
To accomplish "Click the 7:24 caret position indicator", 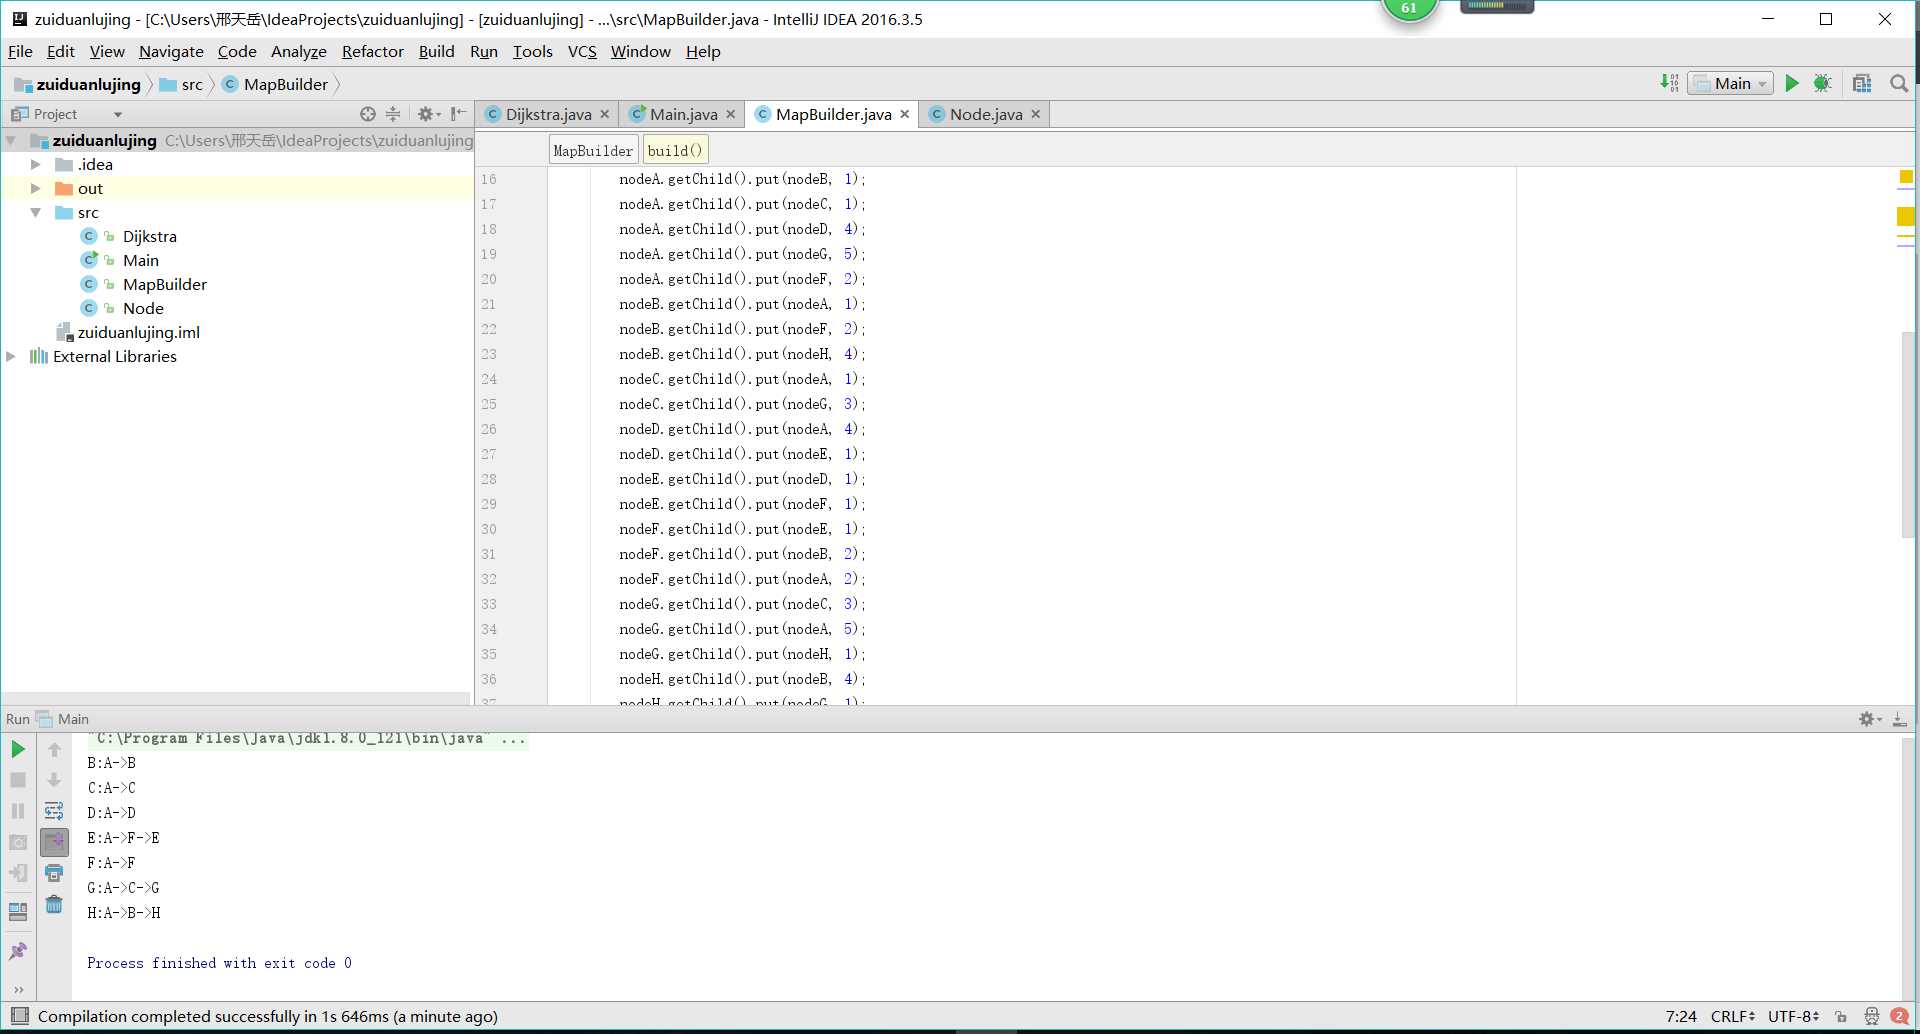I will coord(1681,1016).
